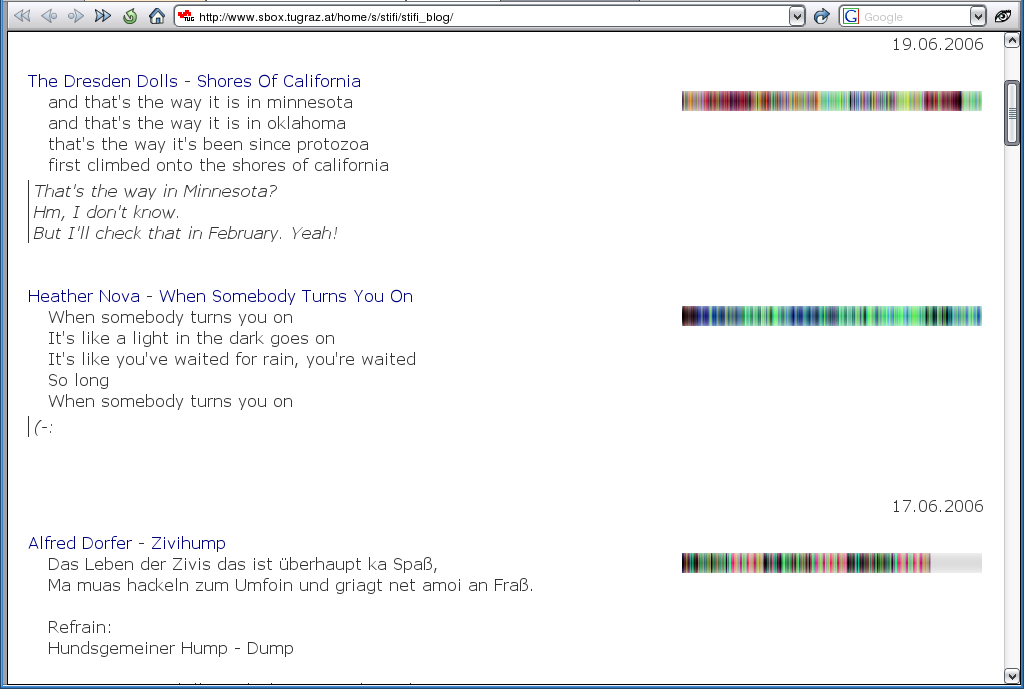Click the line 'Das Leben der Zivis das ist überhaupt ka Spaß,'
The width and height of the screenshot is (1024, 689).
pos(243,564)
